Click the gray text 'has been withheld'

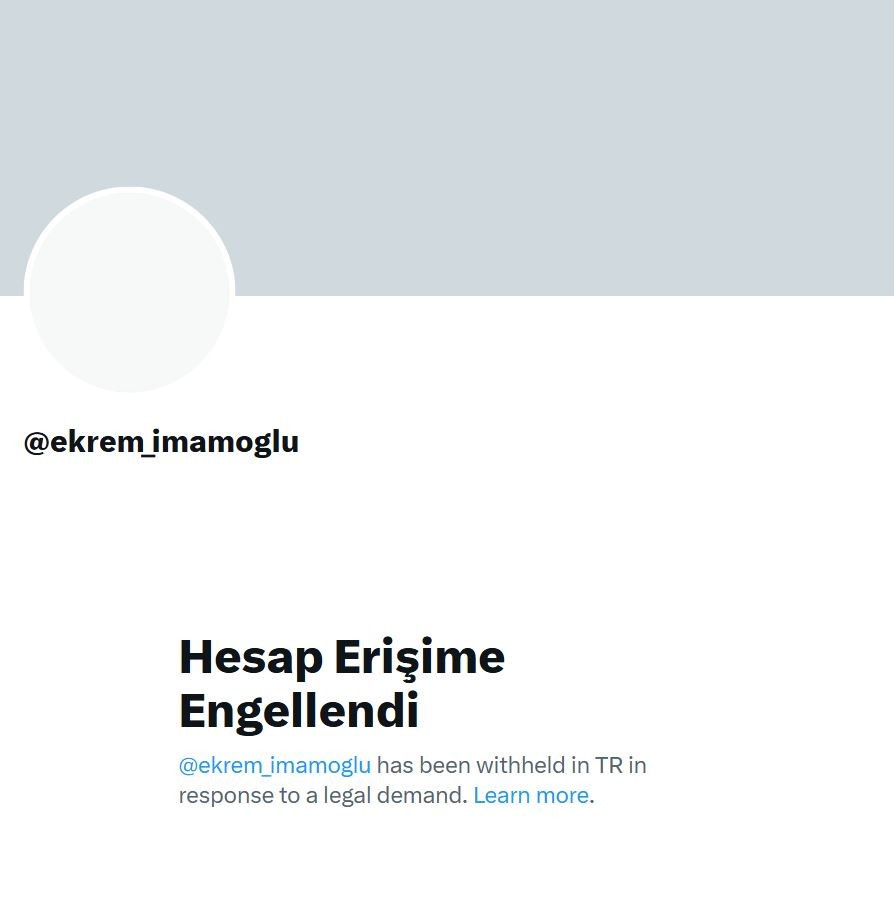coord(472,765)
